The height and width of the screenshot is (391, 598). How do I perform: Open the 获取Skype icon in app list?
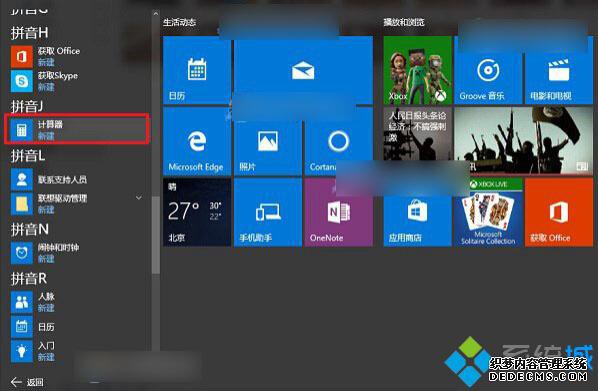[21, 81]
